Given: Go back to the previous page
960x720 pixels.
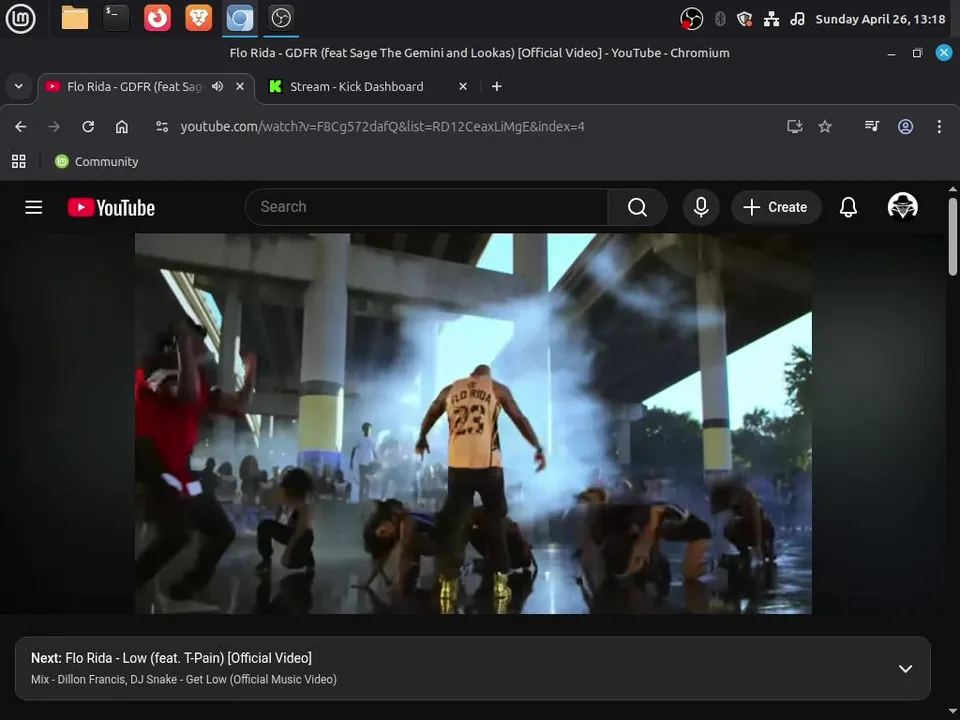Looking at the screenshot, I should pyautogui.click(x=21, y=127).
